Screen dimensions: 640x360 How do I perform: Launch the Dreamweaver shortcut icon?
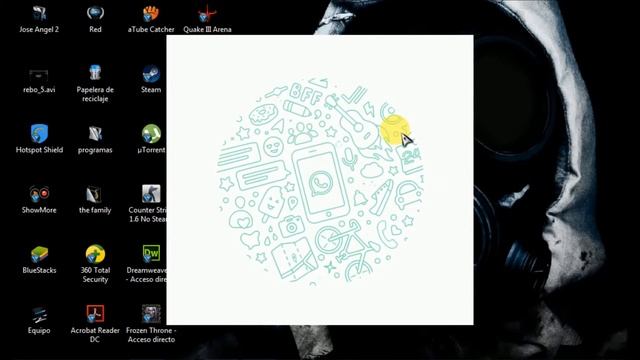pos(151,254)
